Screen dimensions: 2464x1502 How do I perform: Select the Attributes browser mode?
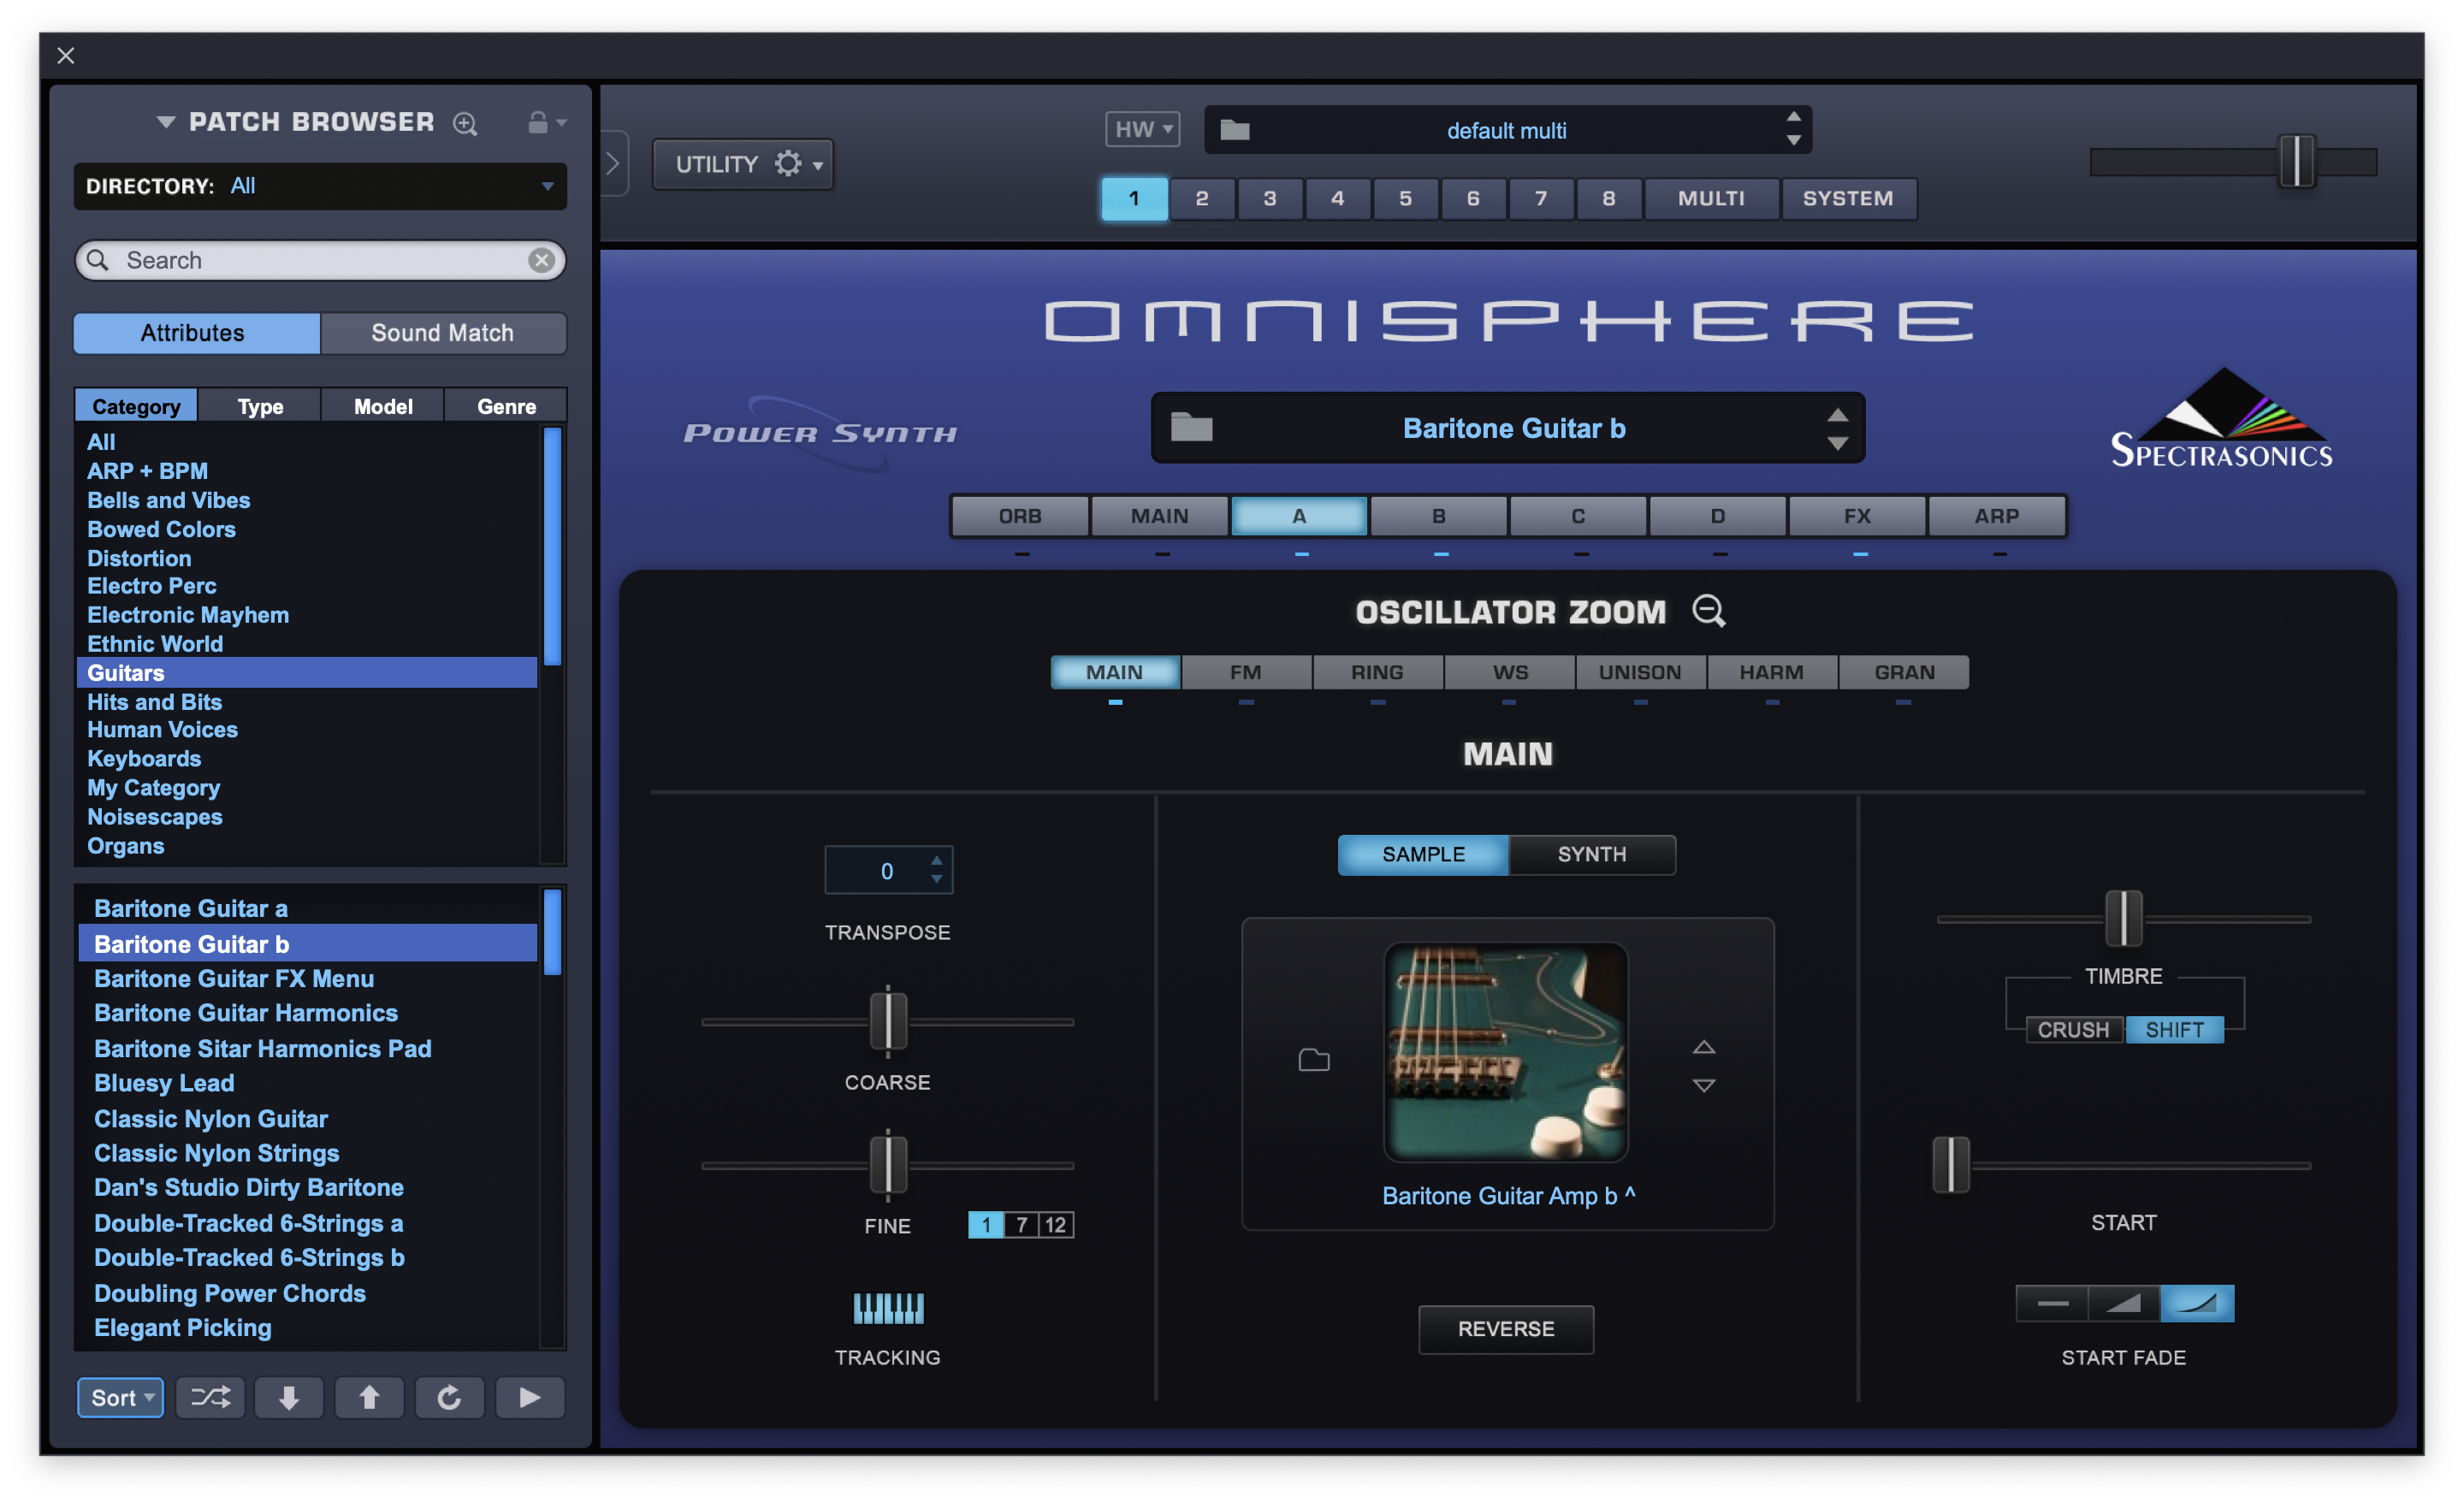[197, 333]
